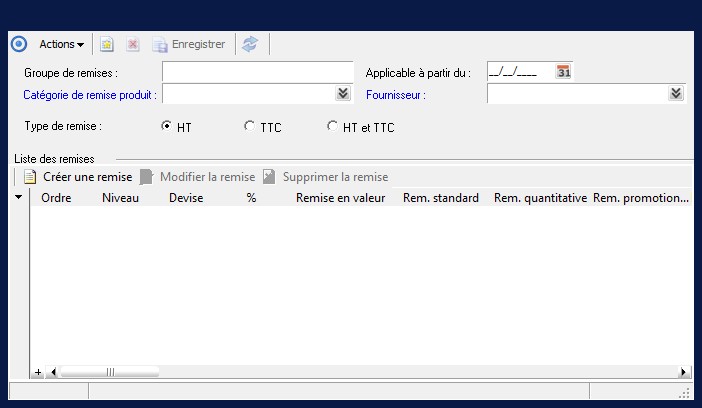702x408 pixels.
Task: Click the Remise en valeur column header
Action: coord(340,198)
